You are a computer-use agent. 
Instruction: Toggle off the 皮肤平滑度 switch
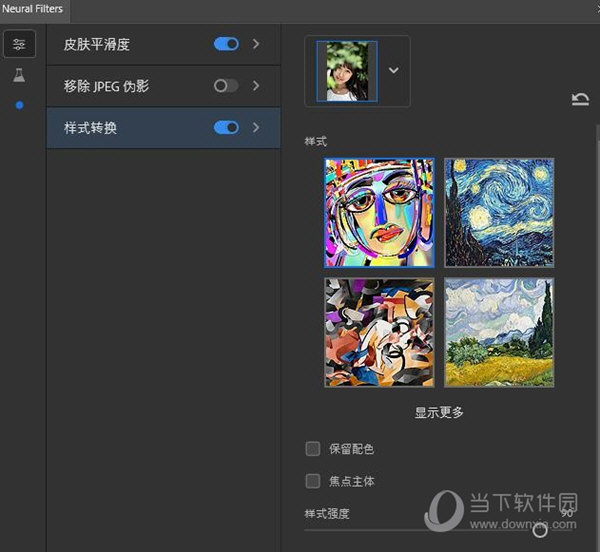pyautogui.click(x=226, y=44)
